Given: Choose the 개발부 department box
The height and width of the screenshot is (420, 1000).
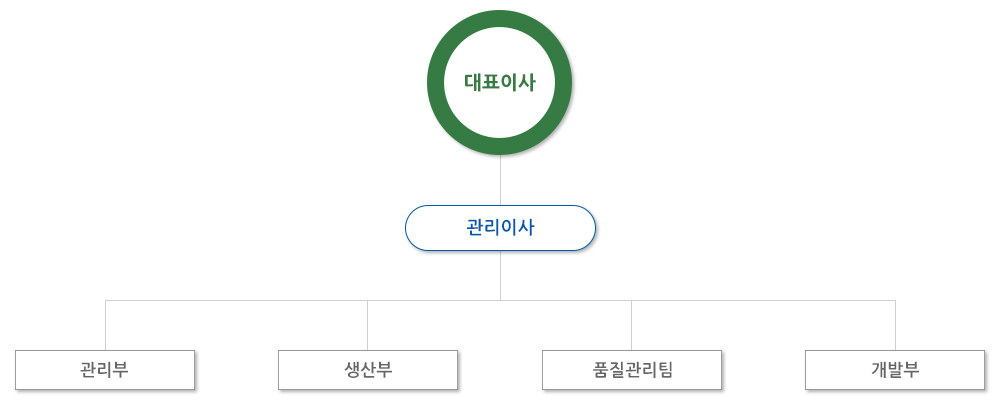Looking at the screenshot, I should coord(895,370).
